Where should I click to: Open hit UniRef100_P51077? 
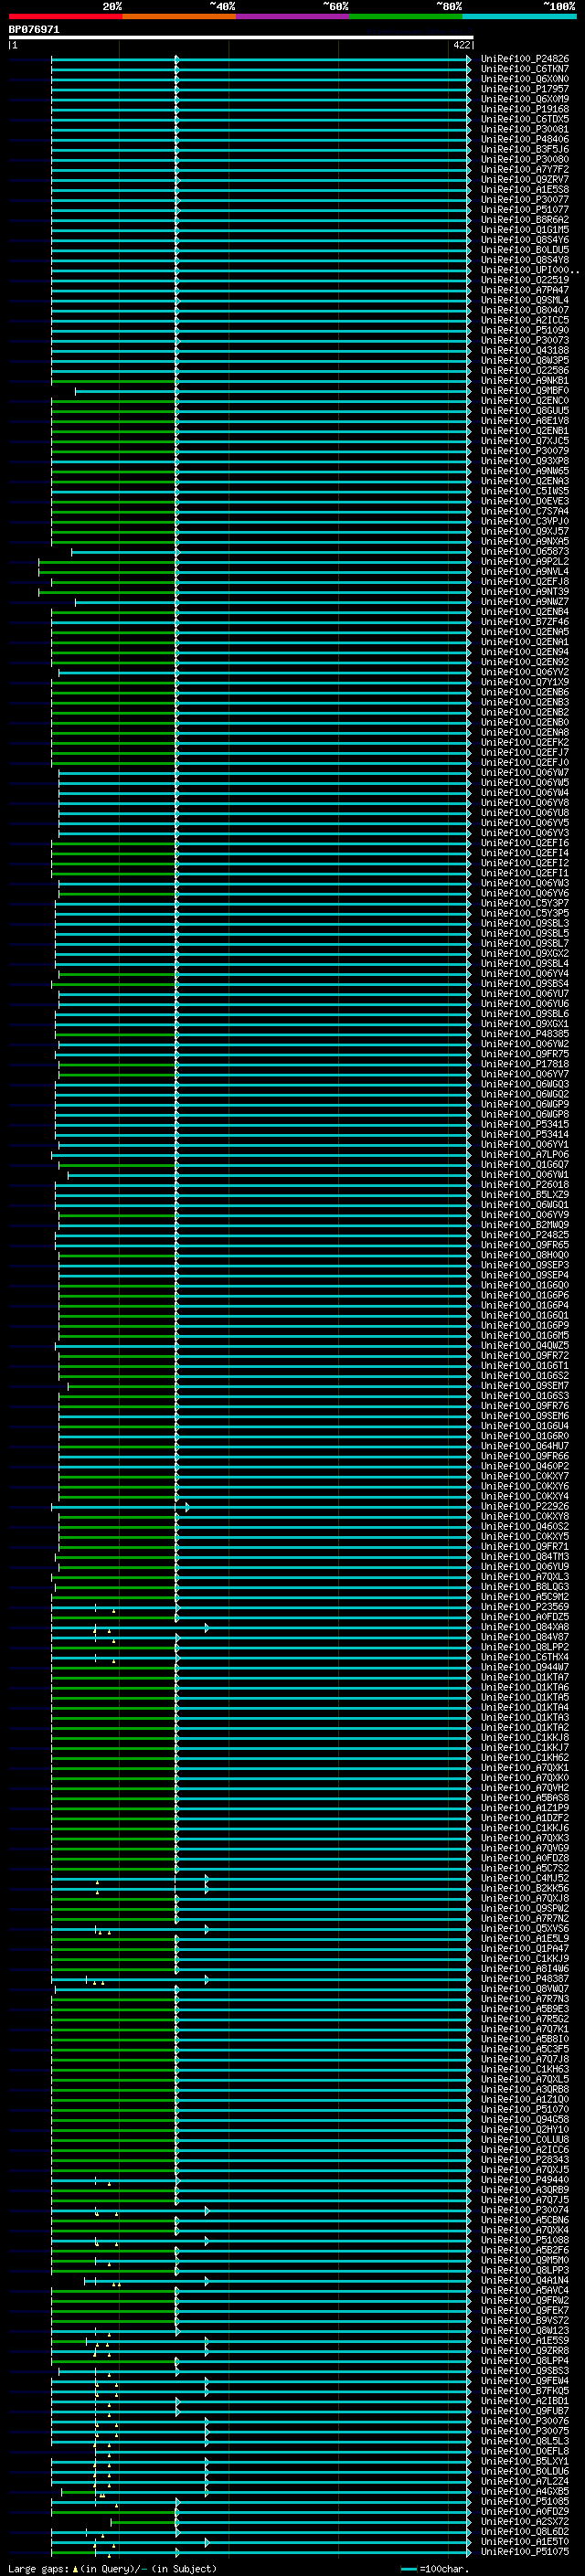click(x=524, y=210)
